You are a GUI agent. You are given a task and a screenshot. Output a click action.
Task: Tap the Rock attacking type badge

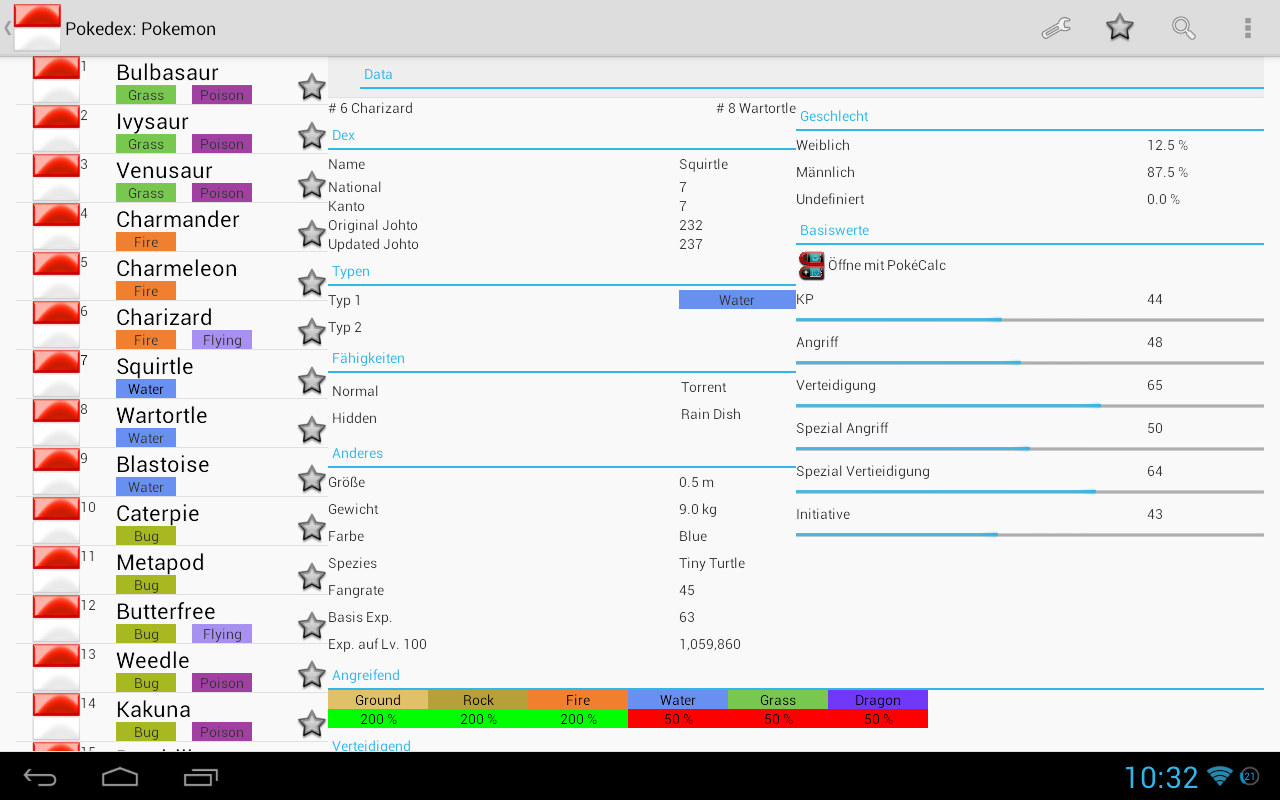coord(478,700)
